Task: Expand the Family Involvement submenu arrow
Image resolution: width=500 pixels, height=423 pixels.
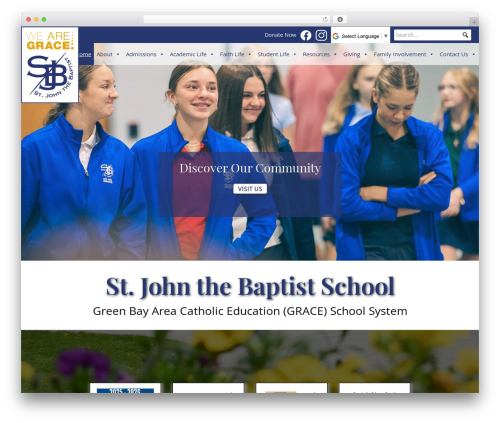Action: click(431, 54)
